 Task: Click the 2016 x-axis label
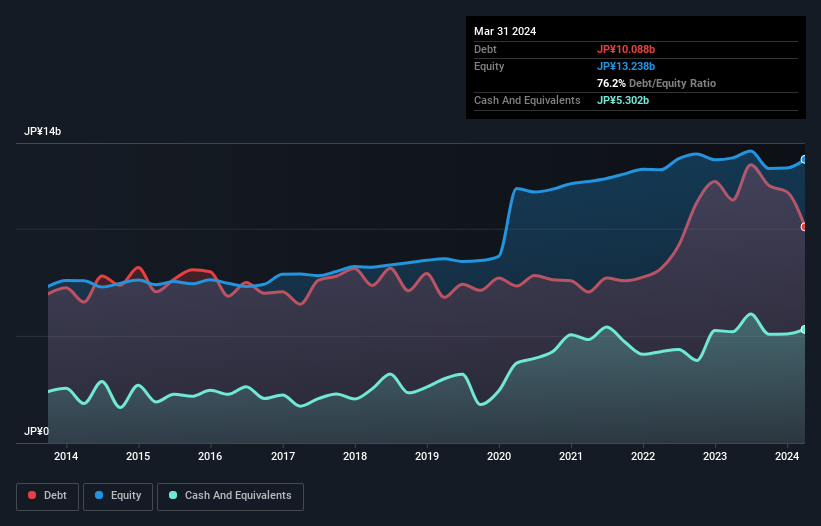coord(210,456)
